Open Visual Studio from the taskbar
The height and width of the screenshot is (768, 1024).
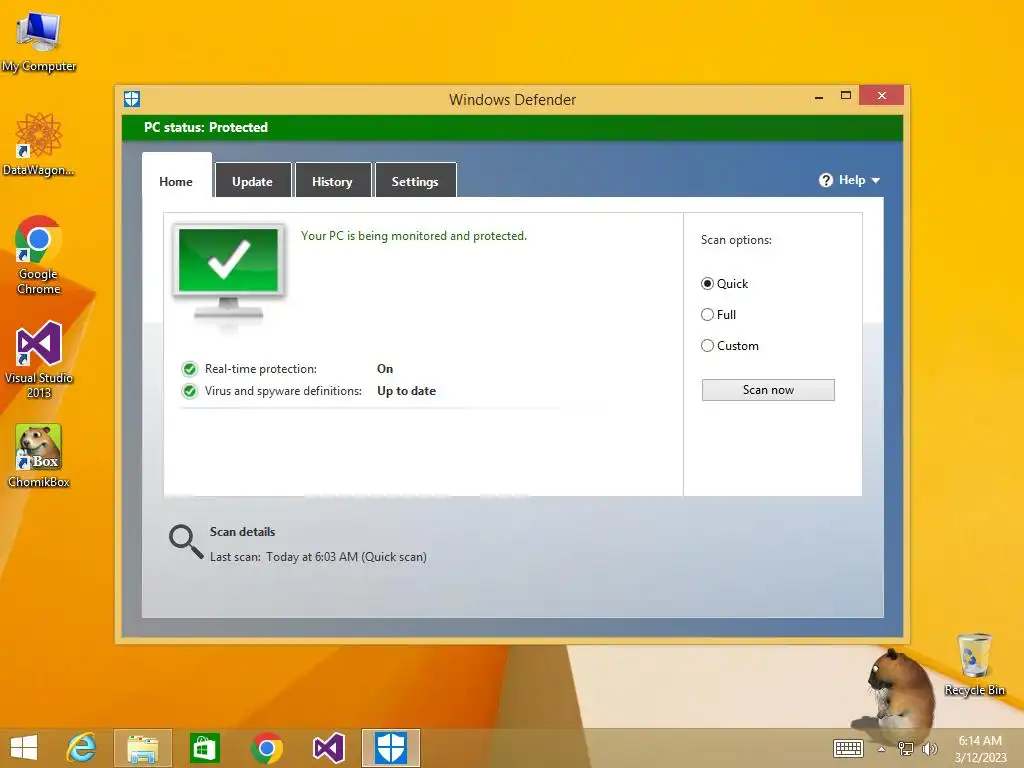328,748
